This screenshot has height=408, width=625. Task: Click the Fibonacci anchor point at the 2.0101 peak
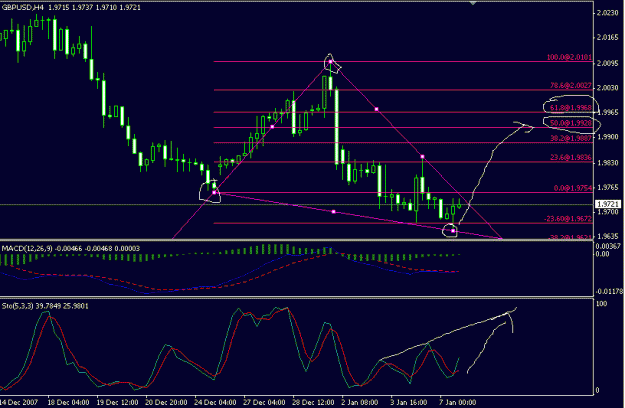coord(330,61)
